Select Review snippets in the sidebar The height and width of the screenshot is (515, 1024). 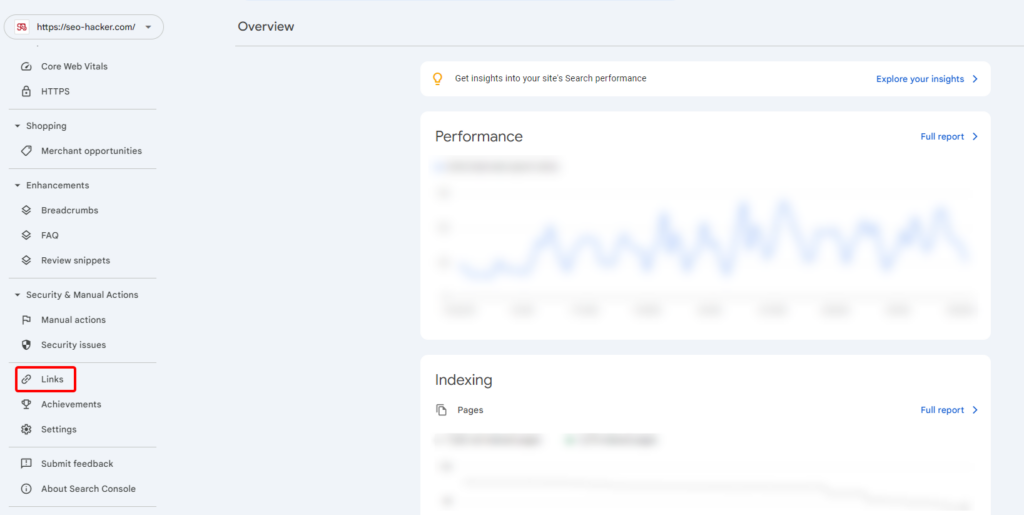click(x=75, y=261)
